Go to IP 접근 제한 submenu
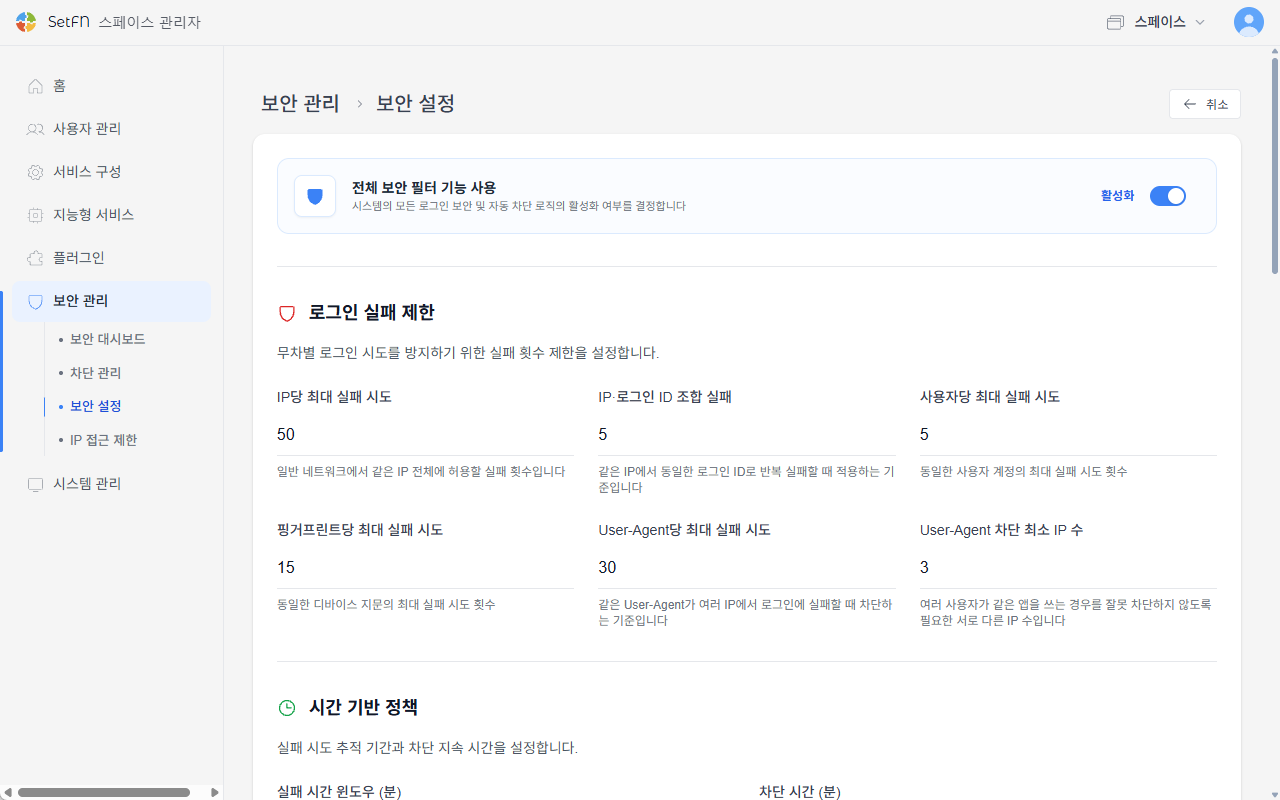 click(104, 440)
